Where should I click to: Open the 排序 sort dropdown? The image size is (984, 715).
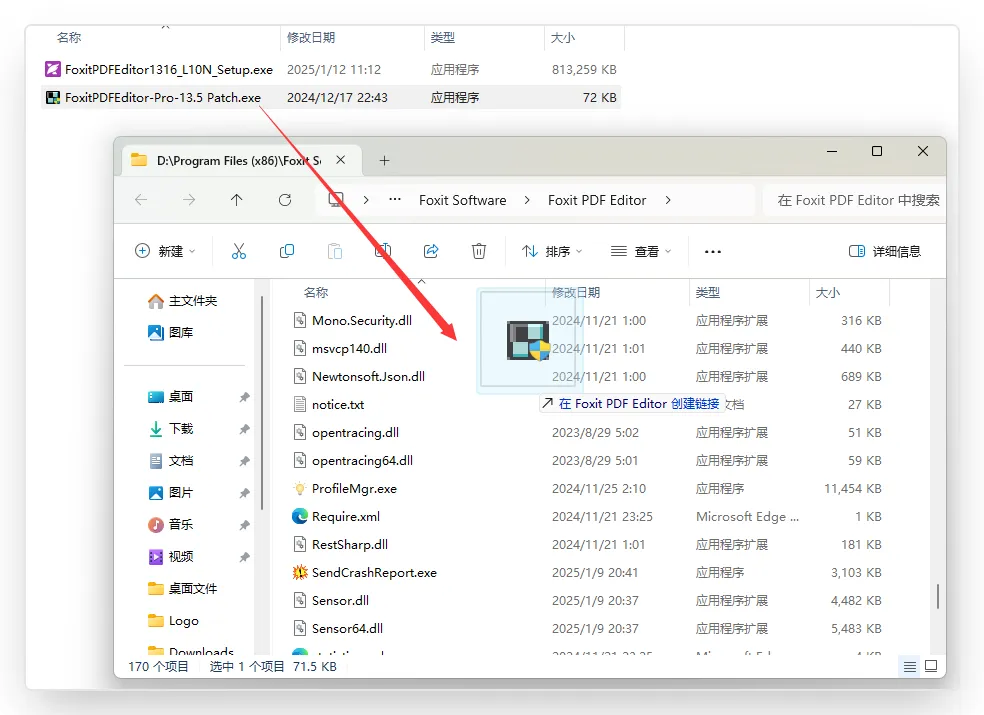point(552,251)
